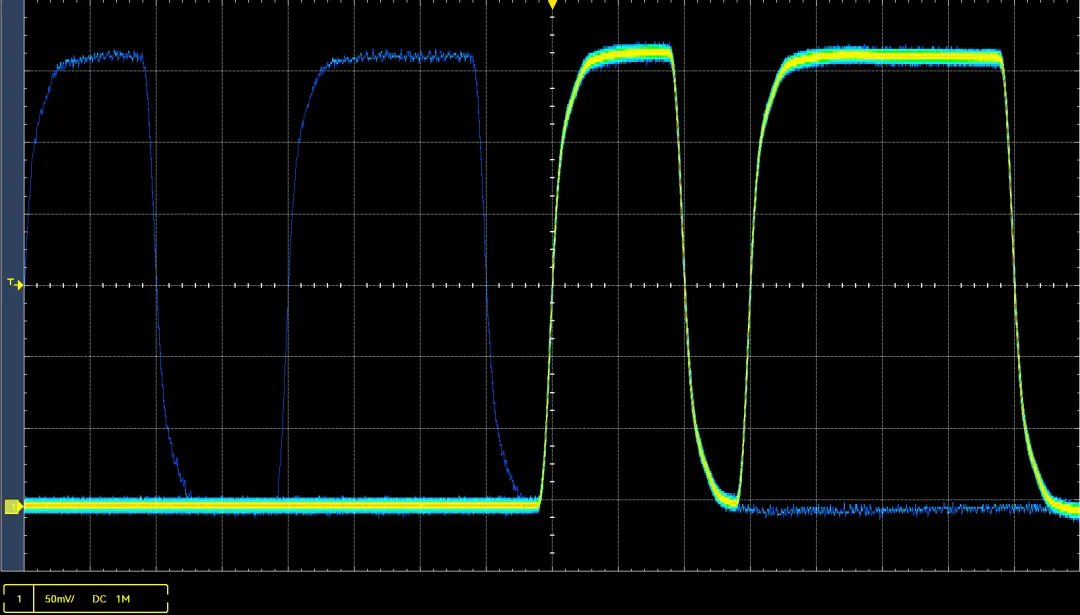Click the graticule center crosshair intersection
Image resolution: width=1080 pixels, height=615 pixels.
click(x=552, y=285)
